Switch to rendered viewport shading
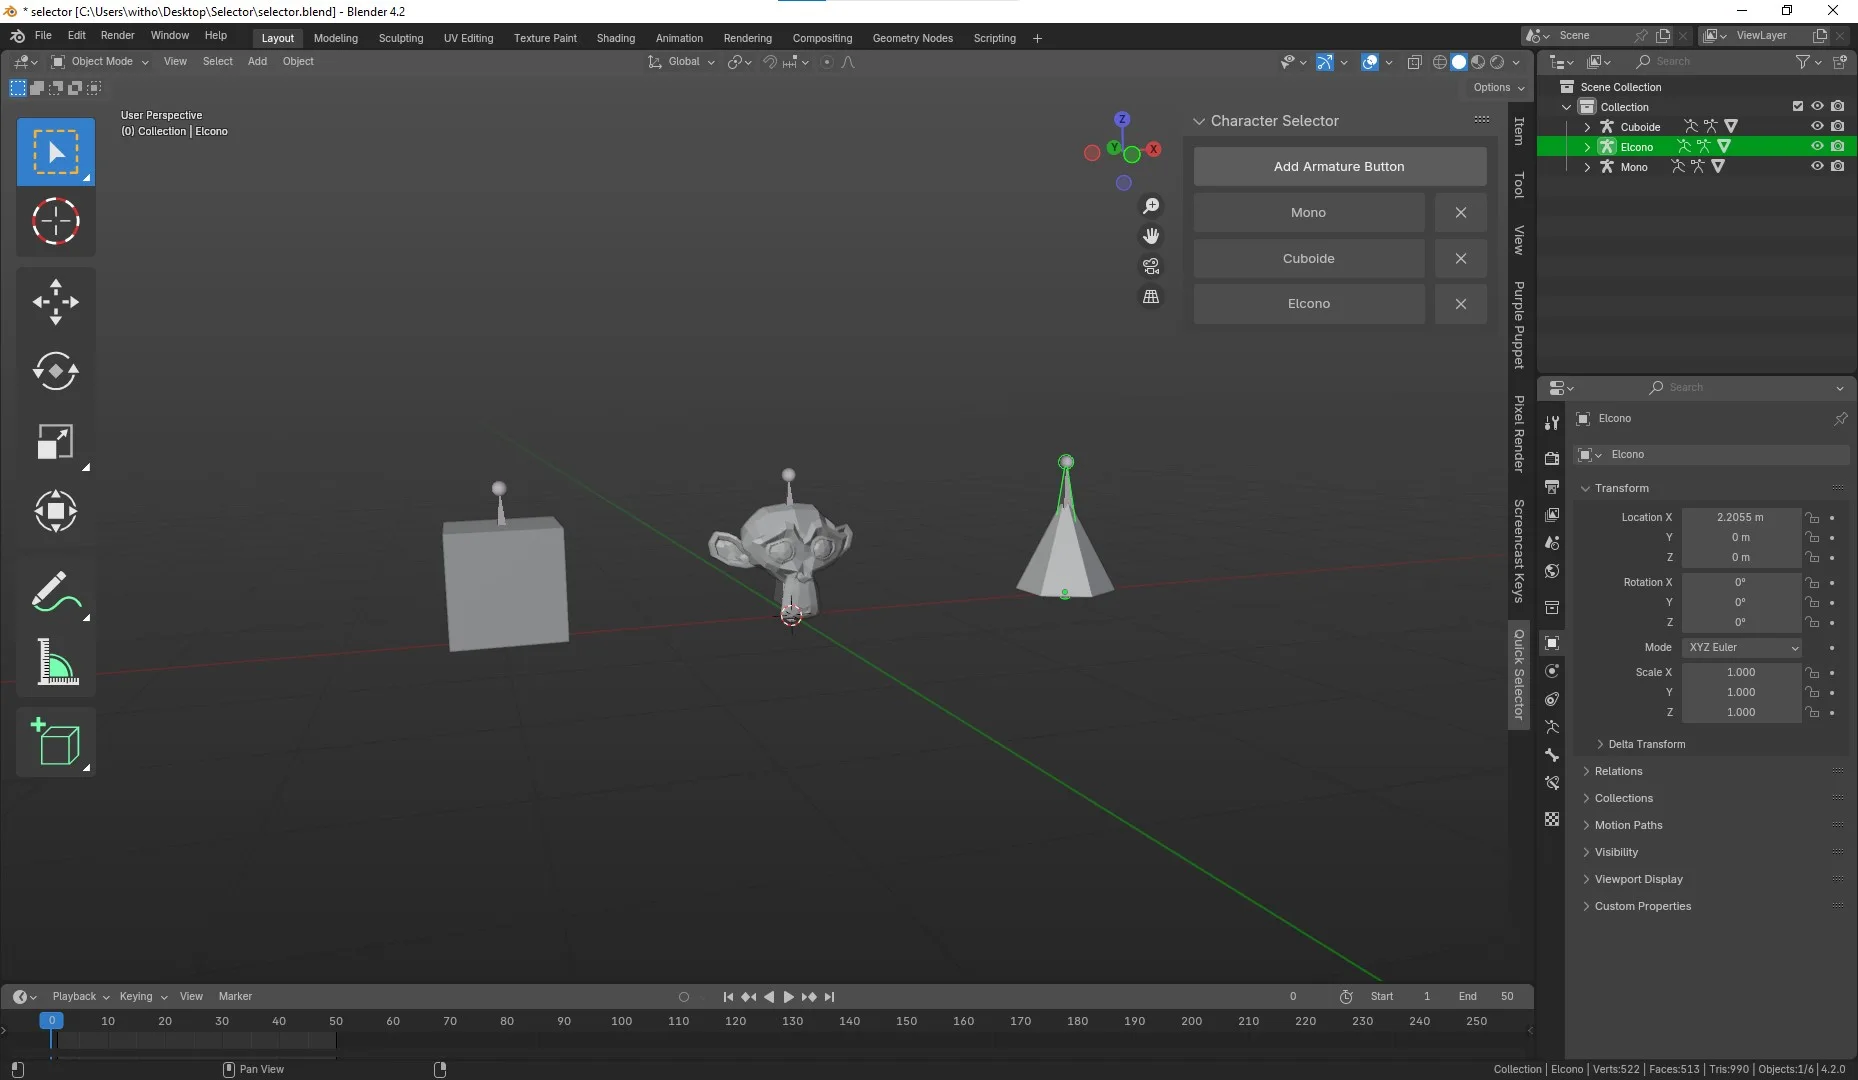The width and height of the screenshot is (1858, 1080). tap(1497, 62)
